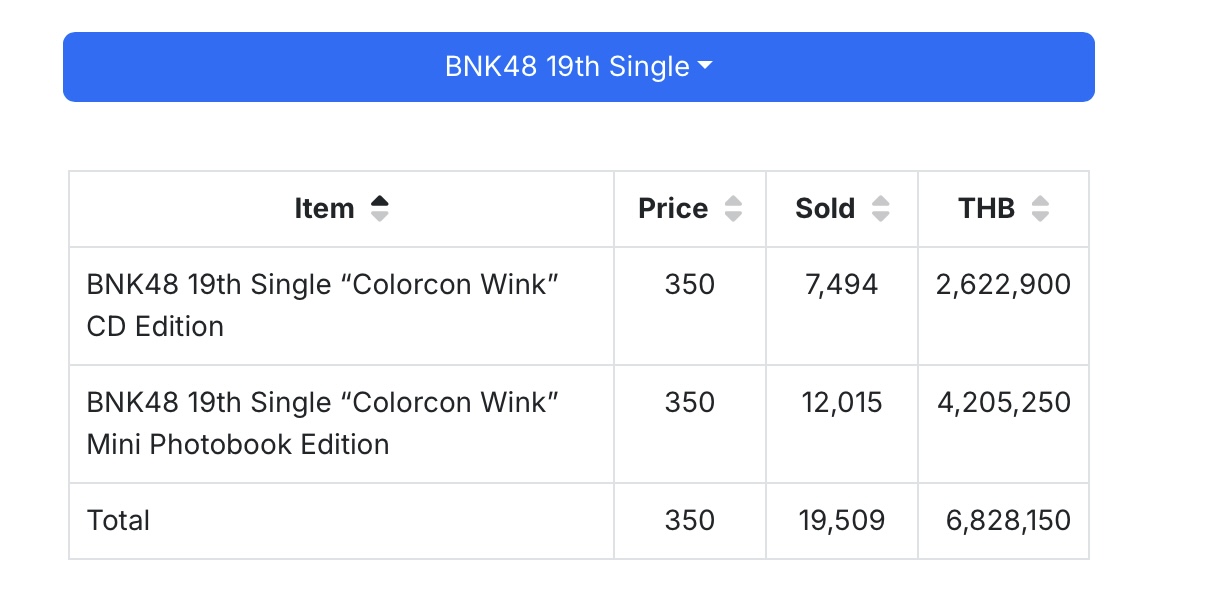This screenshot has height=614, width=1225.
Task: Click the Sold column header label
Action: 825,208
